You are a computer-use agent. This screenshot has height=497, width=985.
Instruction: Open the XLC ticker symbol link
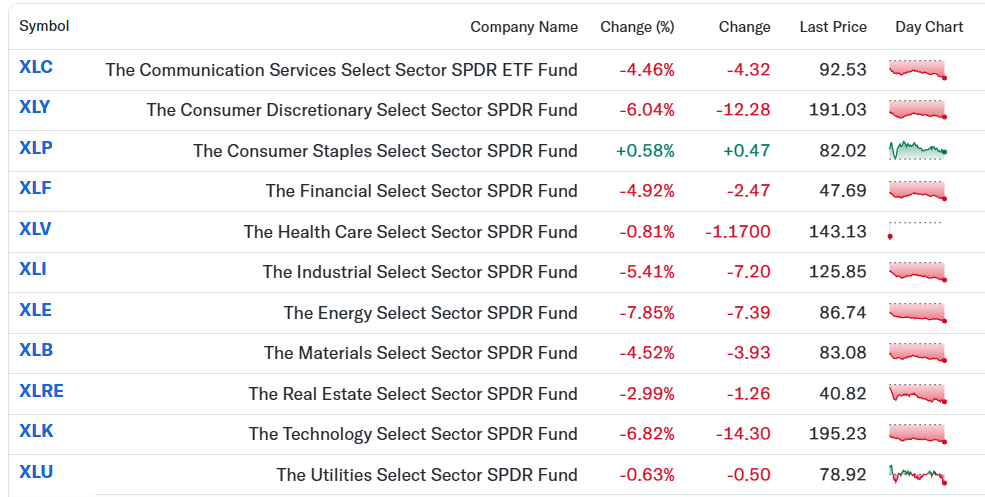[x=36, y=67]
